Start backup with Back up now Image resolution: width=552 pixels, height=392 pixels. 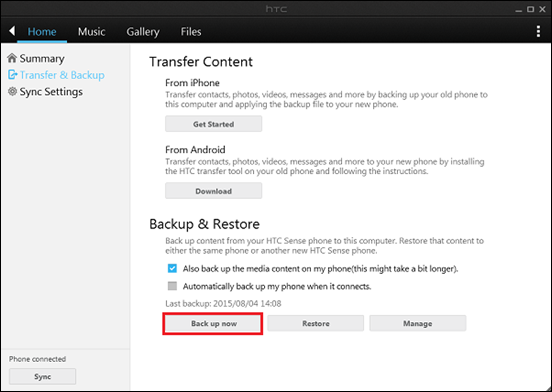click(213, 323)
